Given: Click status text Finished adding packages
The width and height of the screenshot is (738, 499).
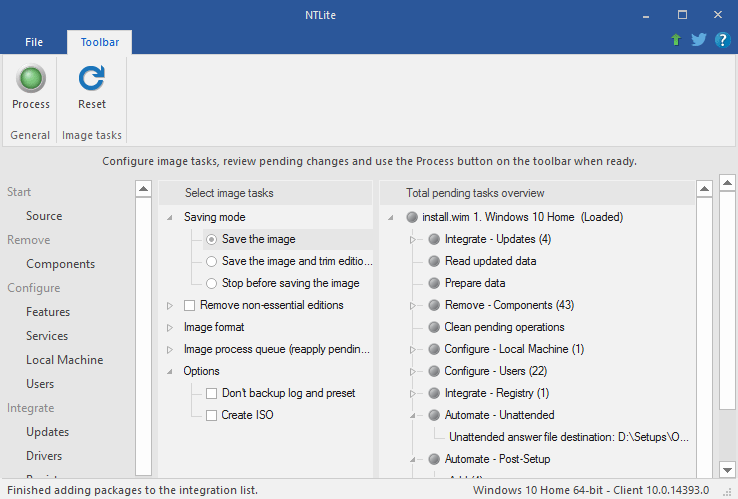Looking at the screenshot, I should point(132,490).
